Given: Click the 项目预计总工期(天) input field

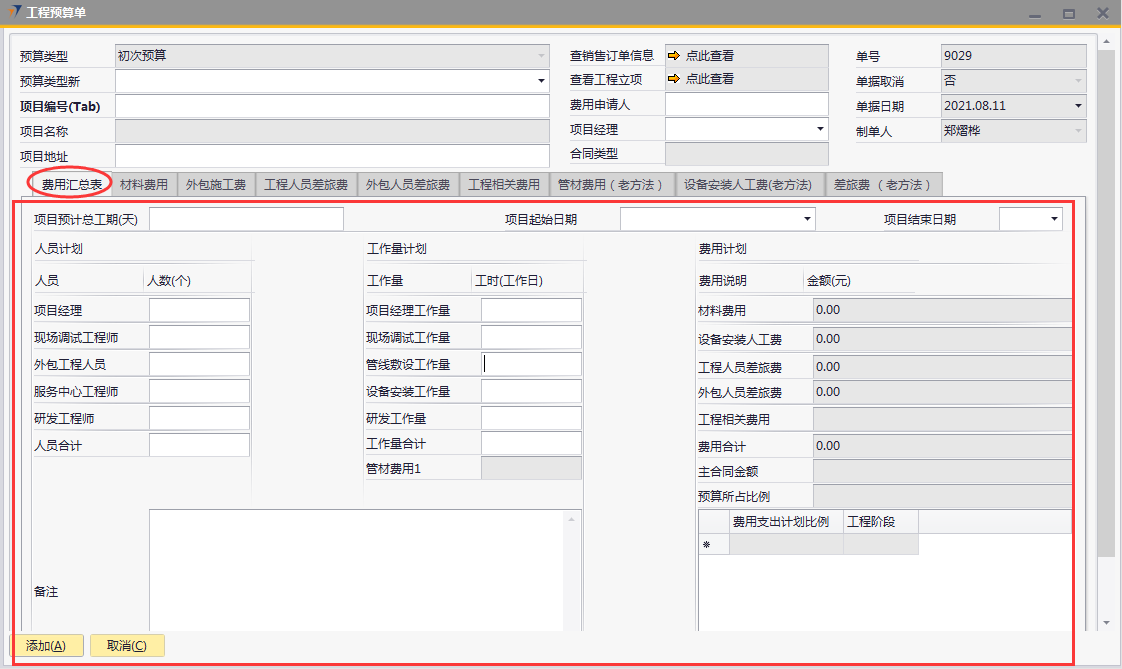Looking at the screenshot, I should pos(246,219).
